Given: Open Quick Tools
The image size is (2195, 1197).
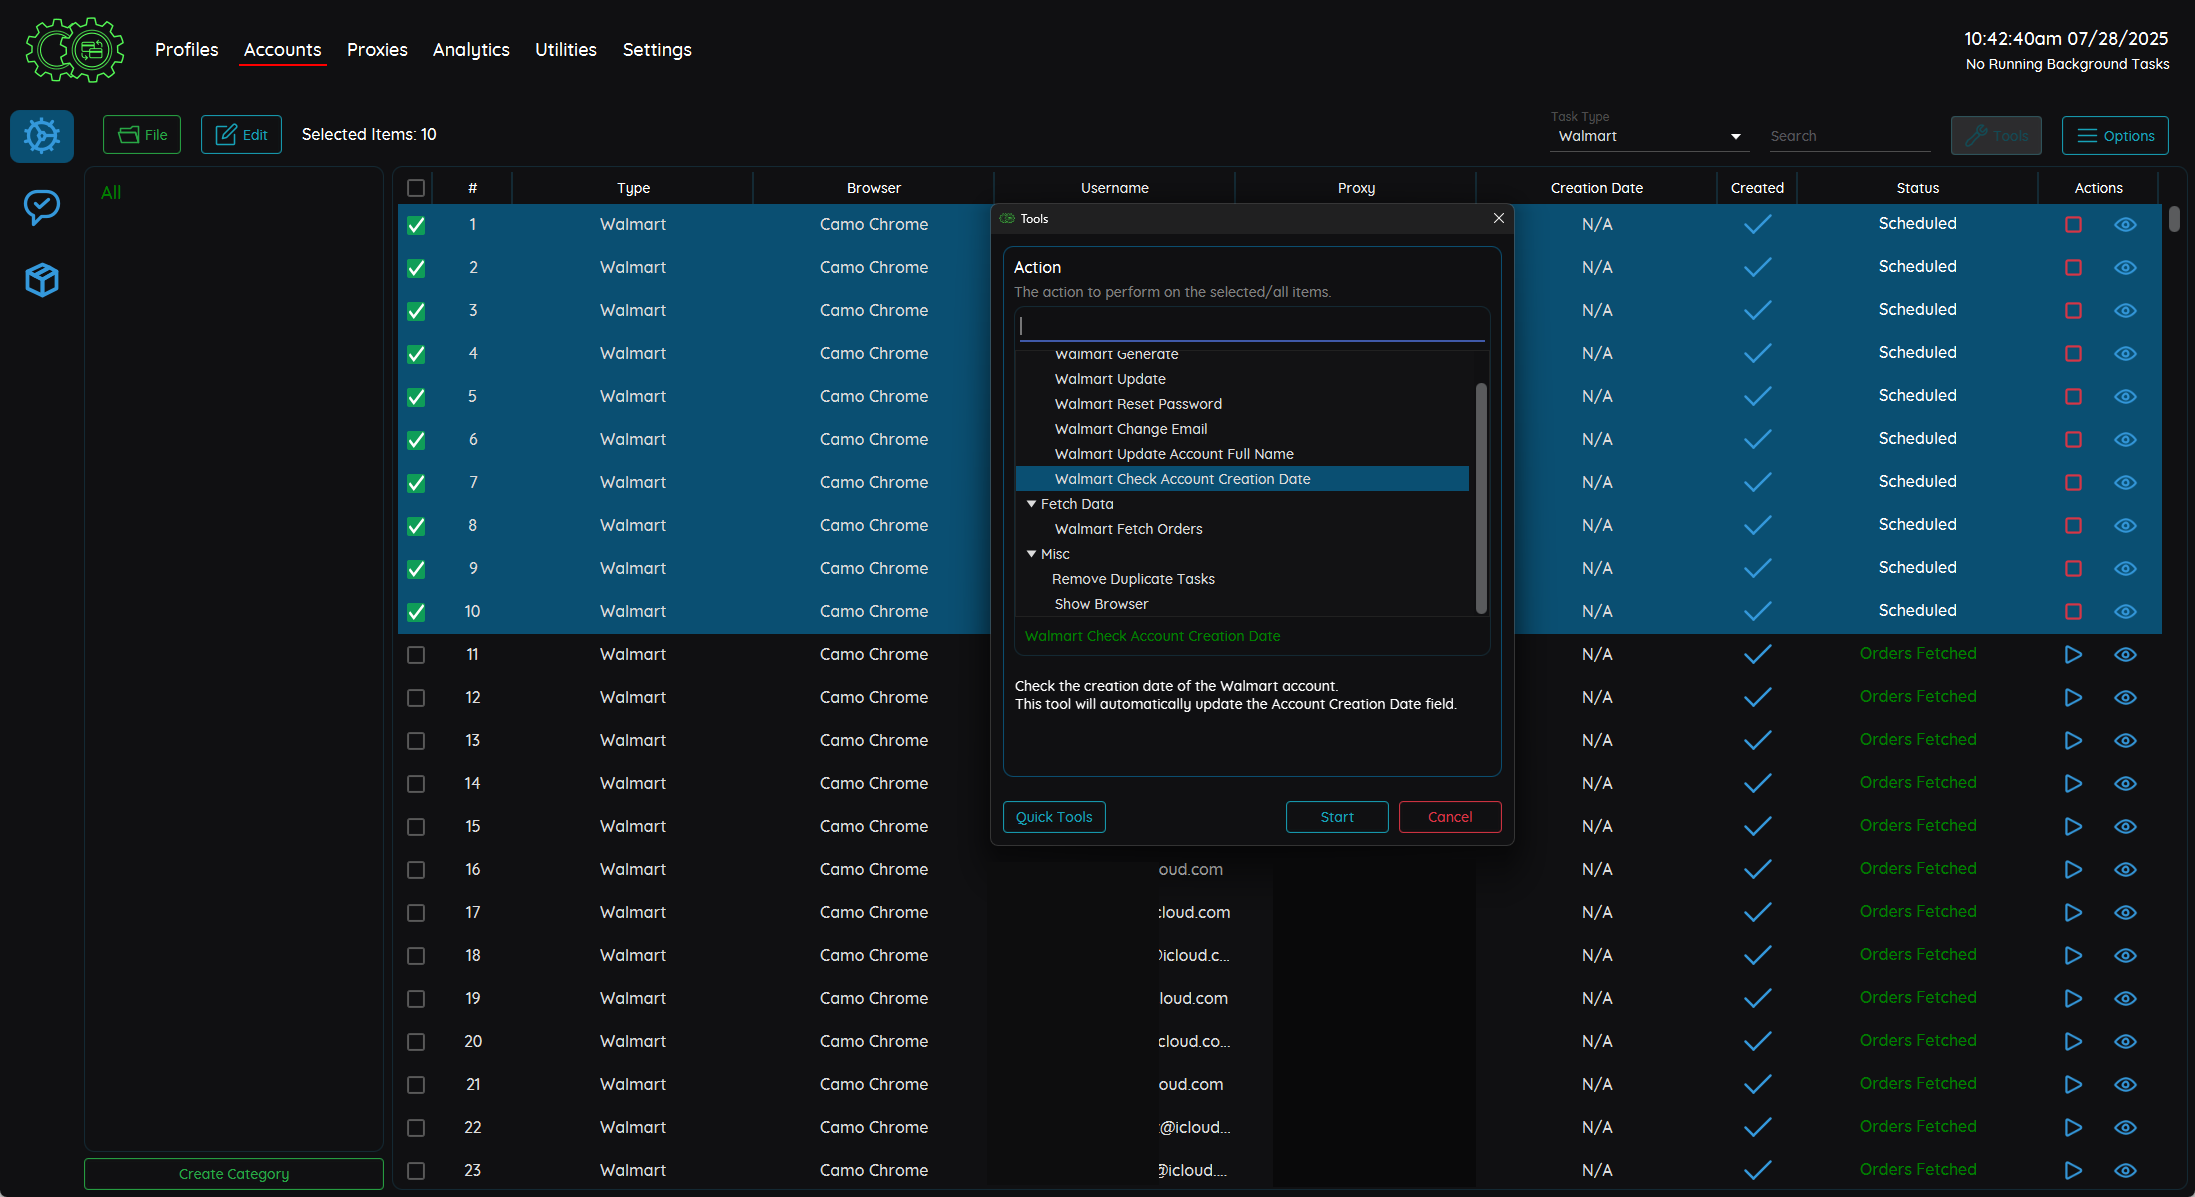Looking at the screenshot, I should [1054, 817].
